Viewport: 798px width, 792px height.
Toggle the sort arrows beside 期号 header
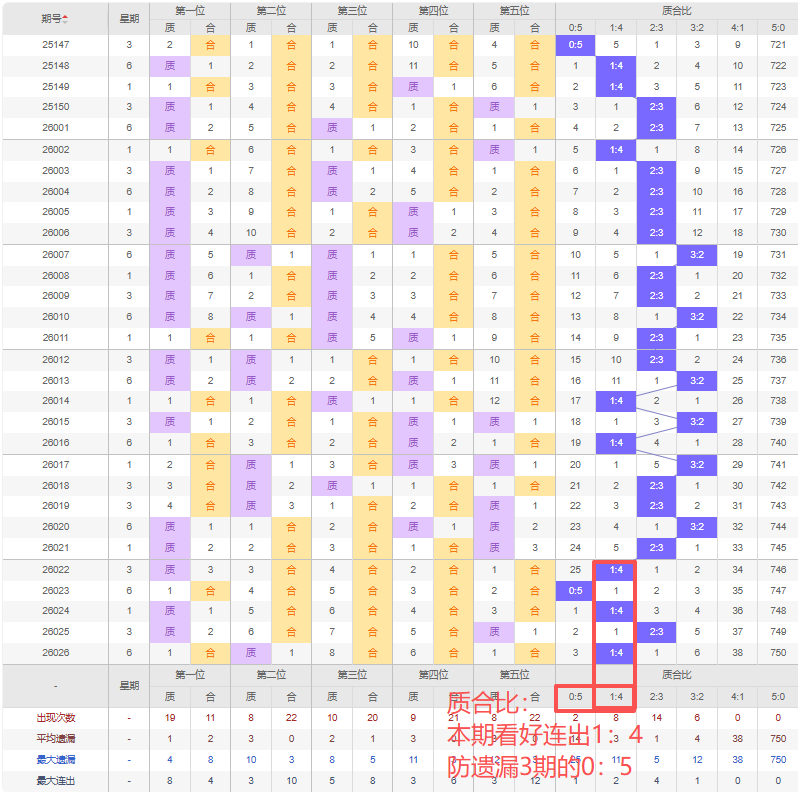pos(65,19)
